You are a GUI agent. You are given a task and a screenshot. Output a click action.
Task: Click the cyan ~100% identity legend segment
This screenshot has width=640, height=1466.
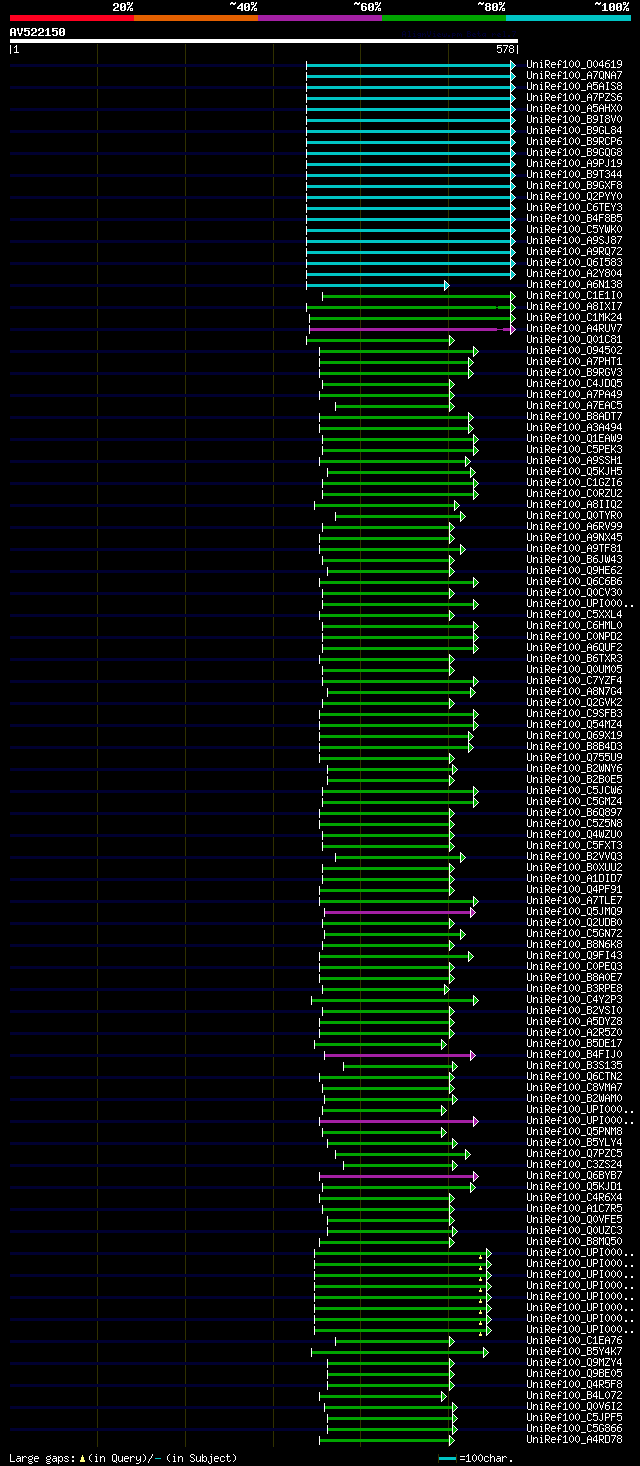point(568,18)
